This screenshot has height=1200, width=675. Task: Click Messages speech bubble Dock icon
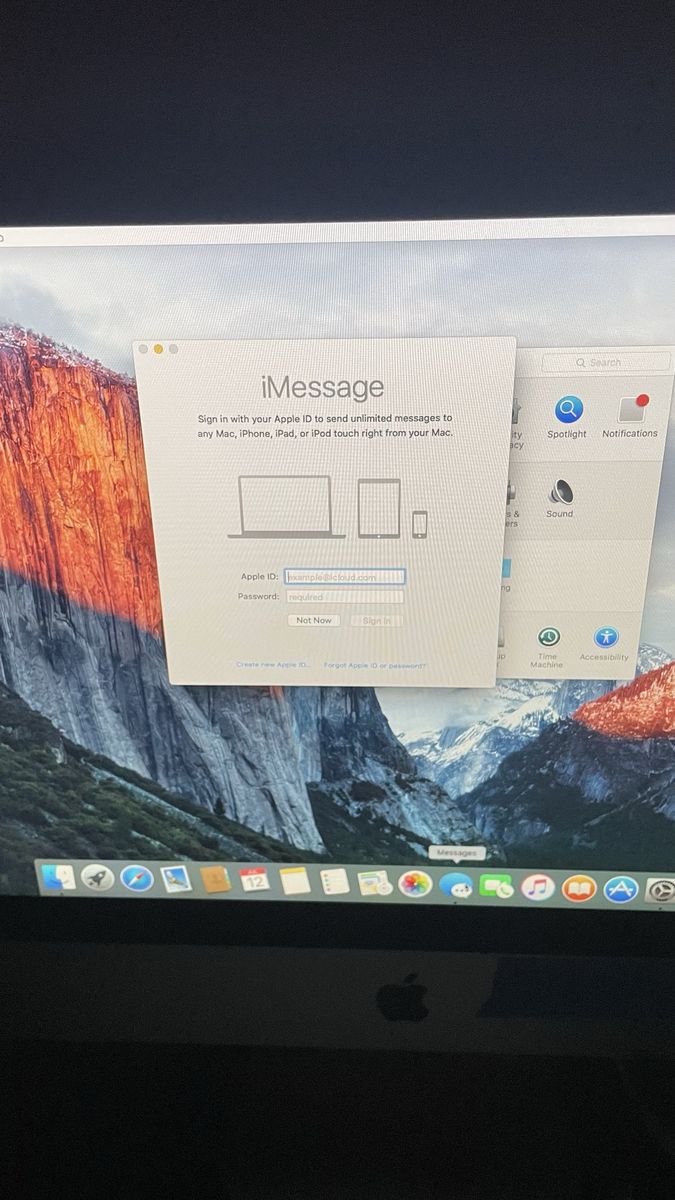(x=456, y=885)
